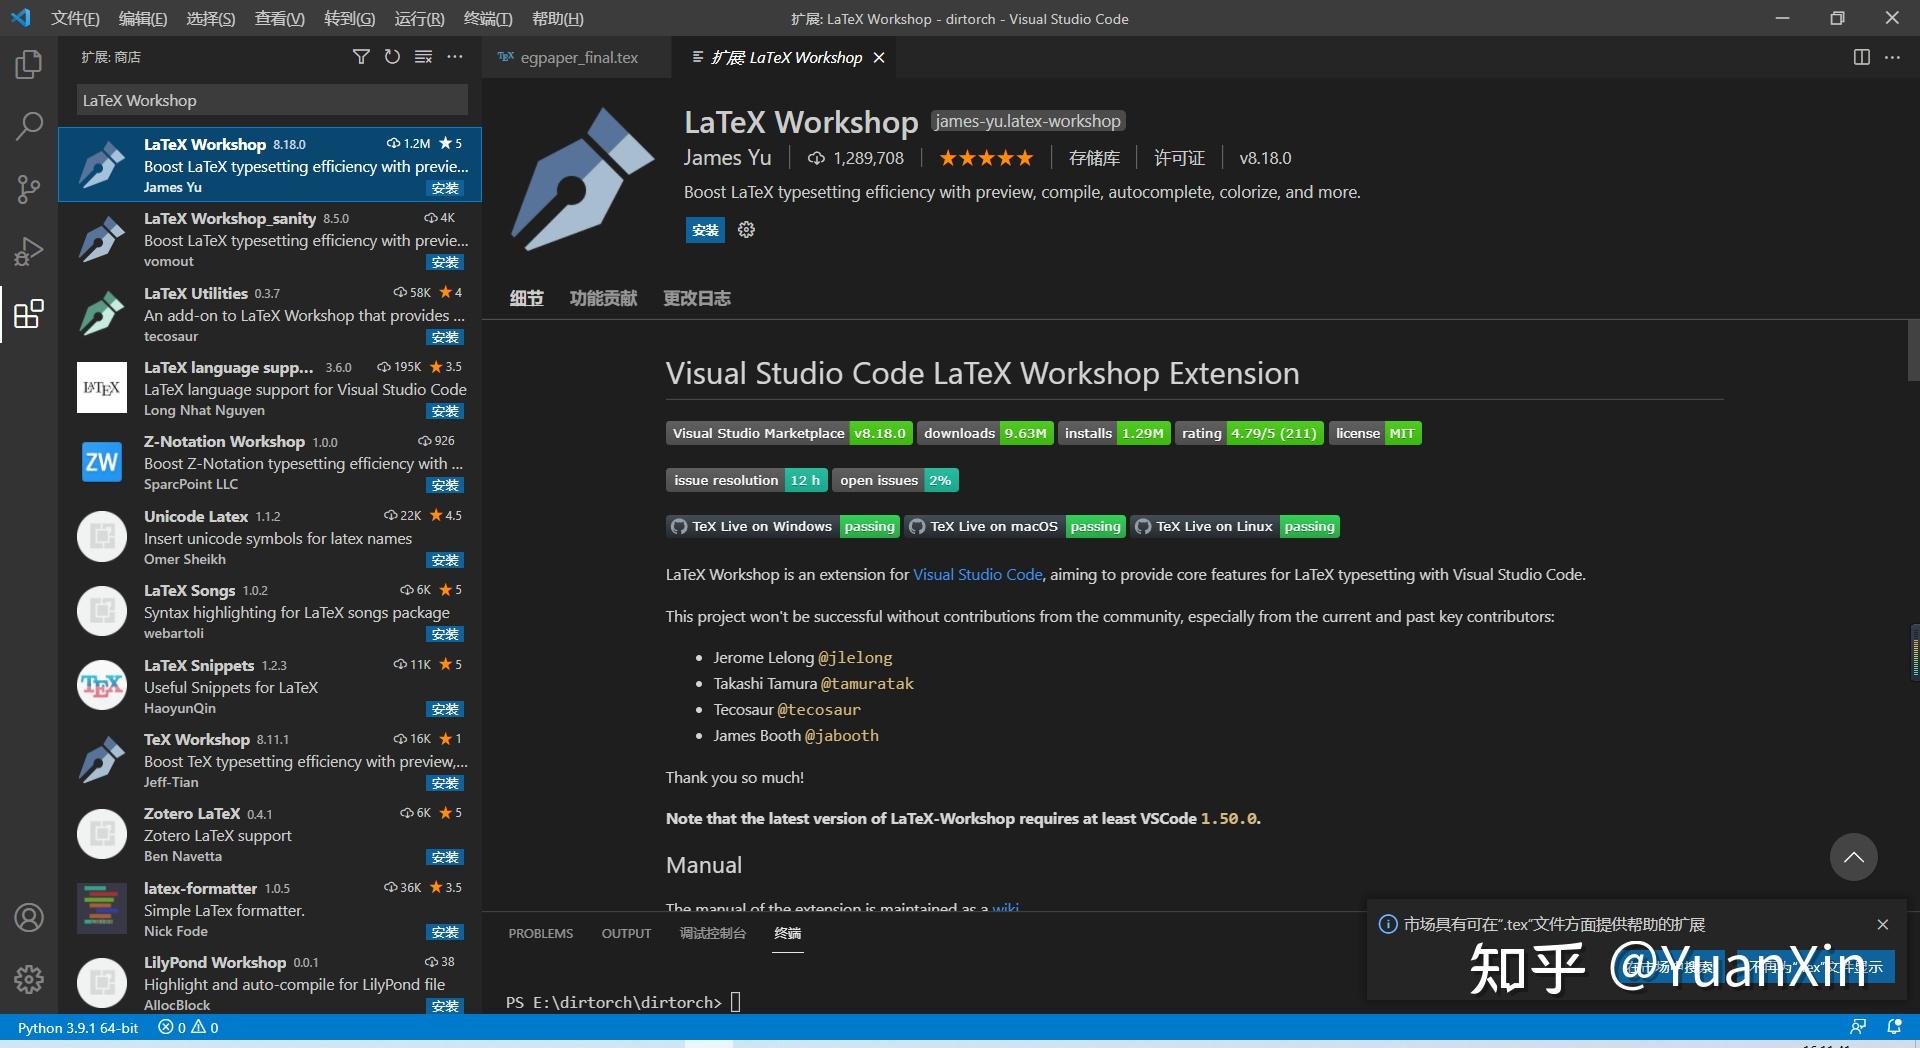Open the editor more actions (...) menu
This screenshot has height=1048, width=1920.
(1892, 57)
